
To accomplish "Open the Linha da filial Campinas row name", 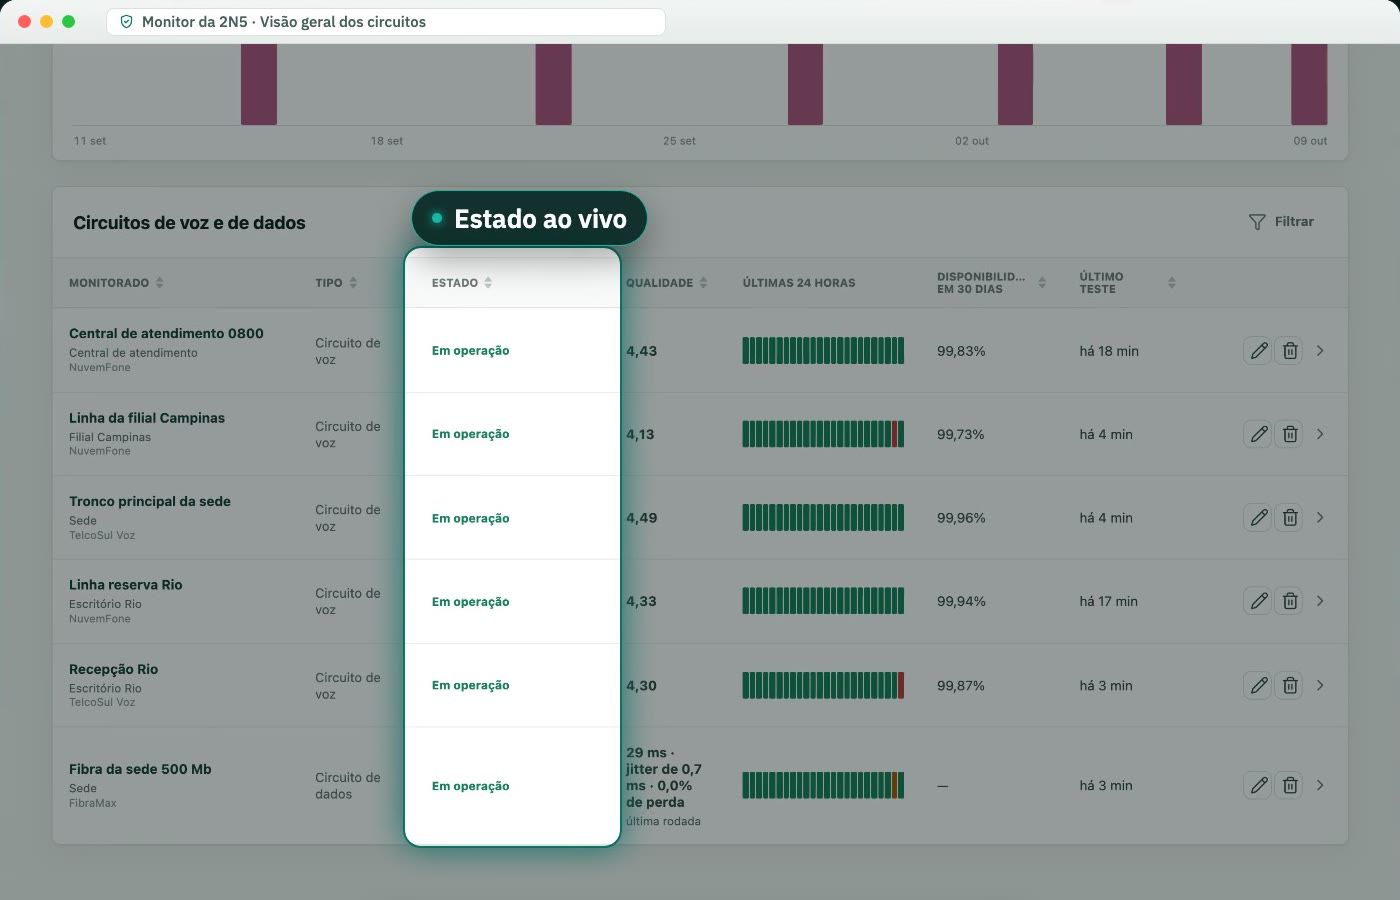I will click(147, 418).
